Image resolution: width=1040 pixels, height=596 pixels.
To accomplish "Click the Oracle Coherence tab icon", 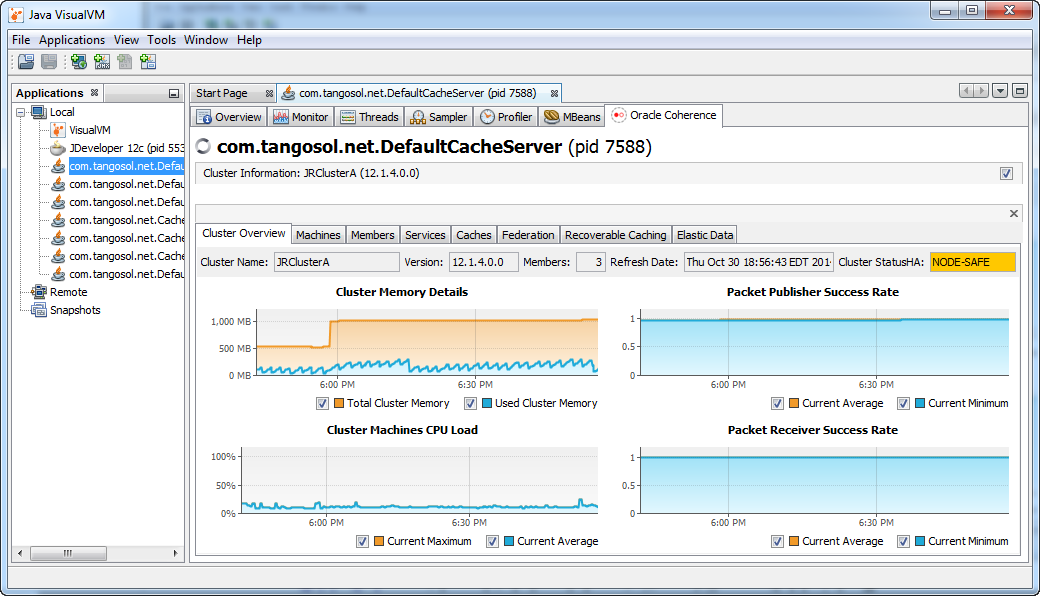I will click(x=619, y=115).
